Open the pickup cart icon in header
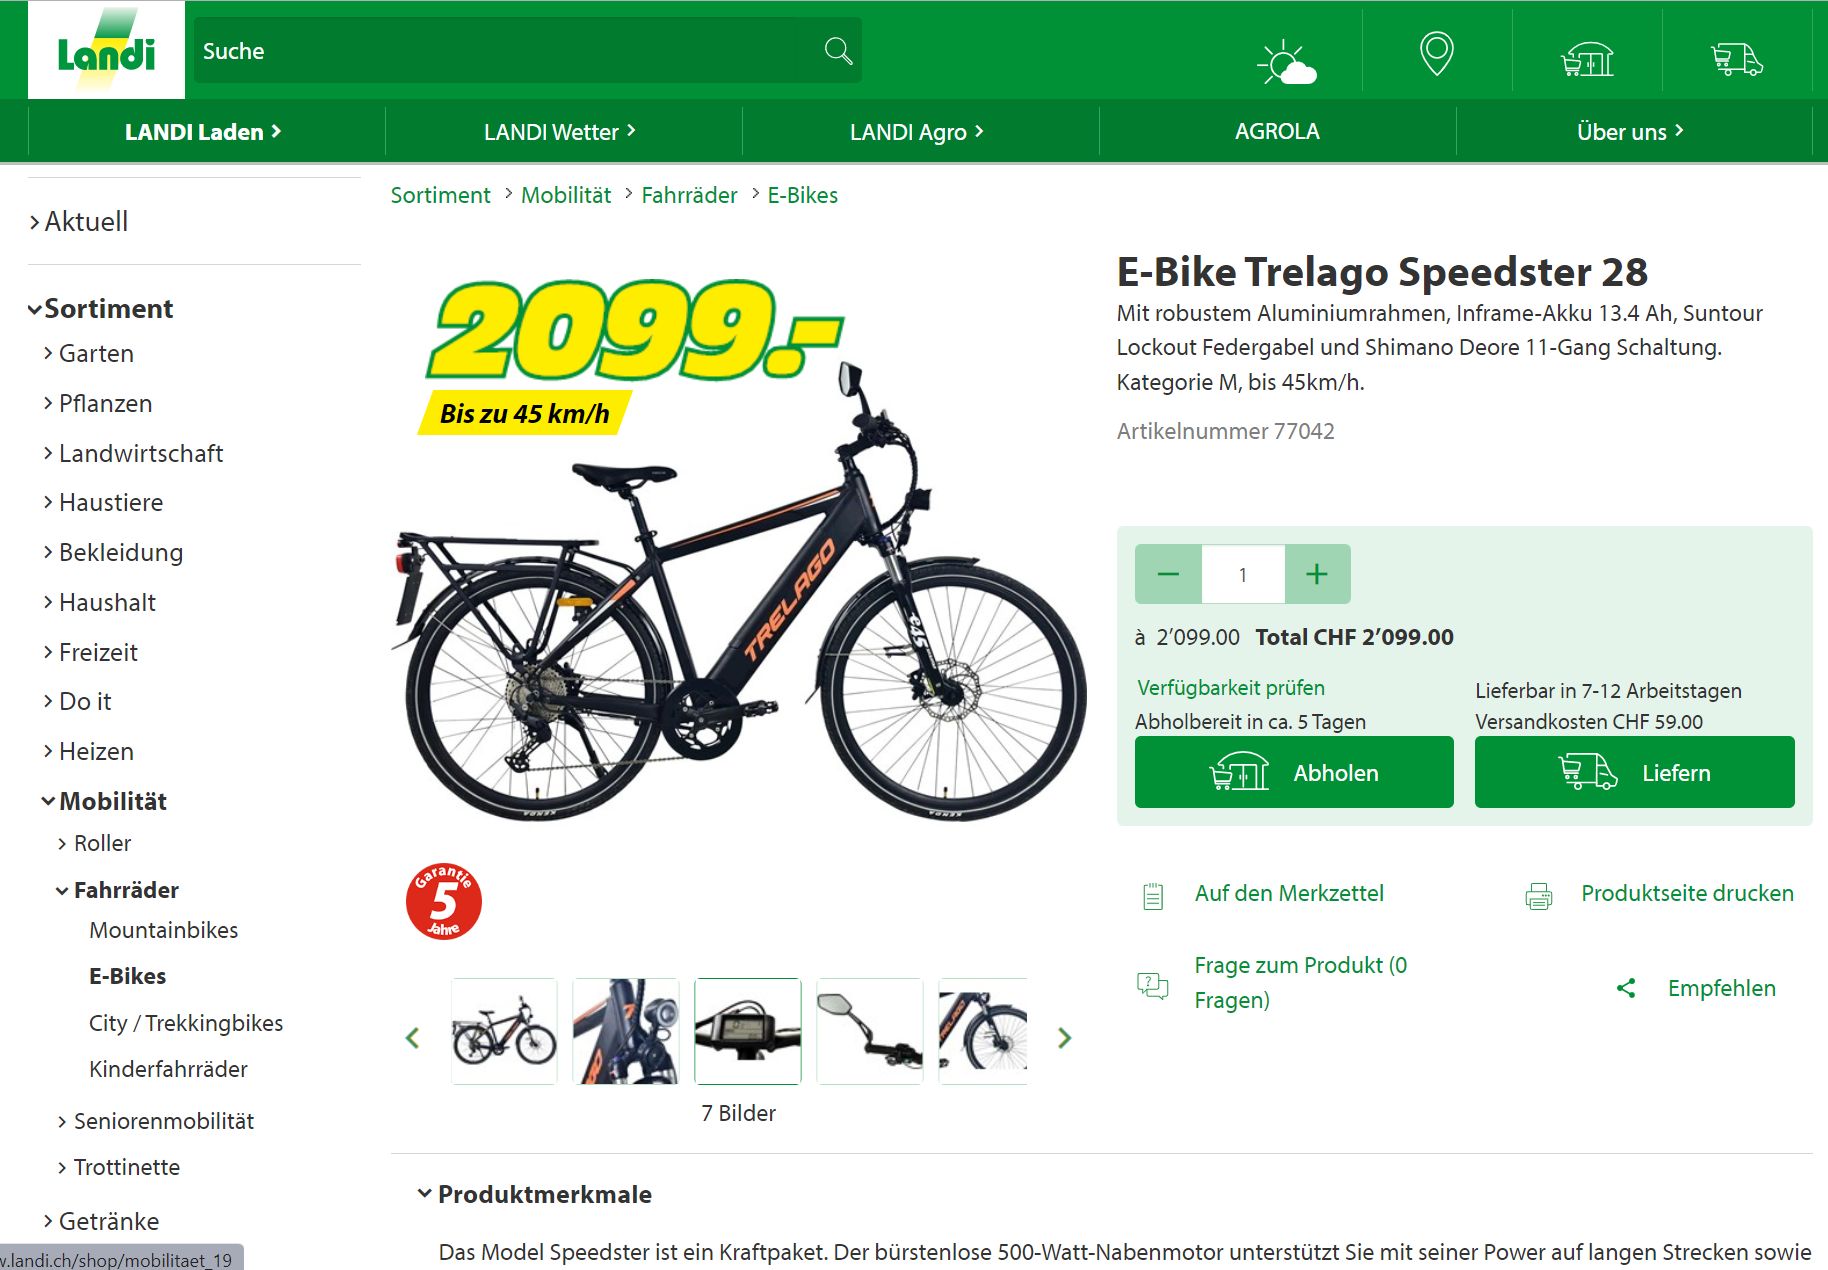 [x=1587, y=59]
